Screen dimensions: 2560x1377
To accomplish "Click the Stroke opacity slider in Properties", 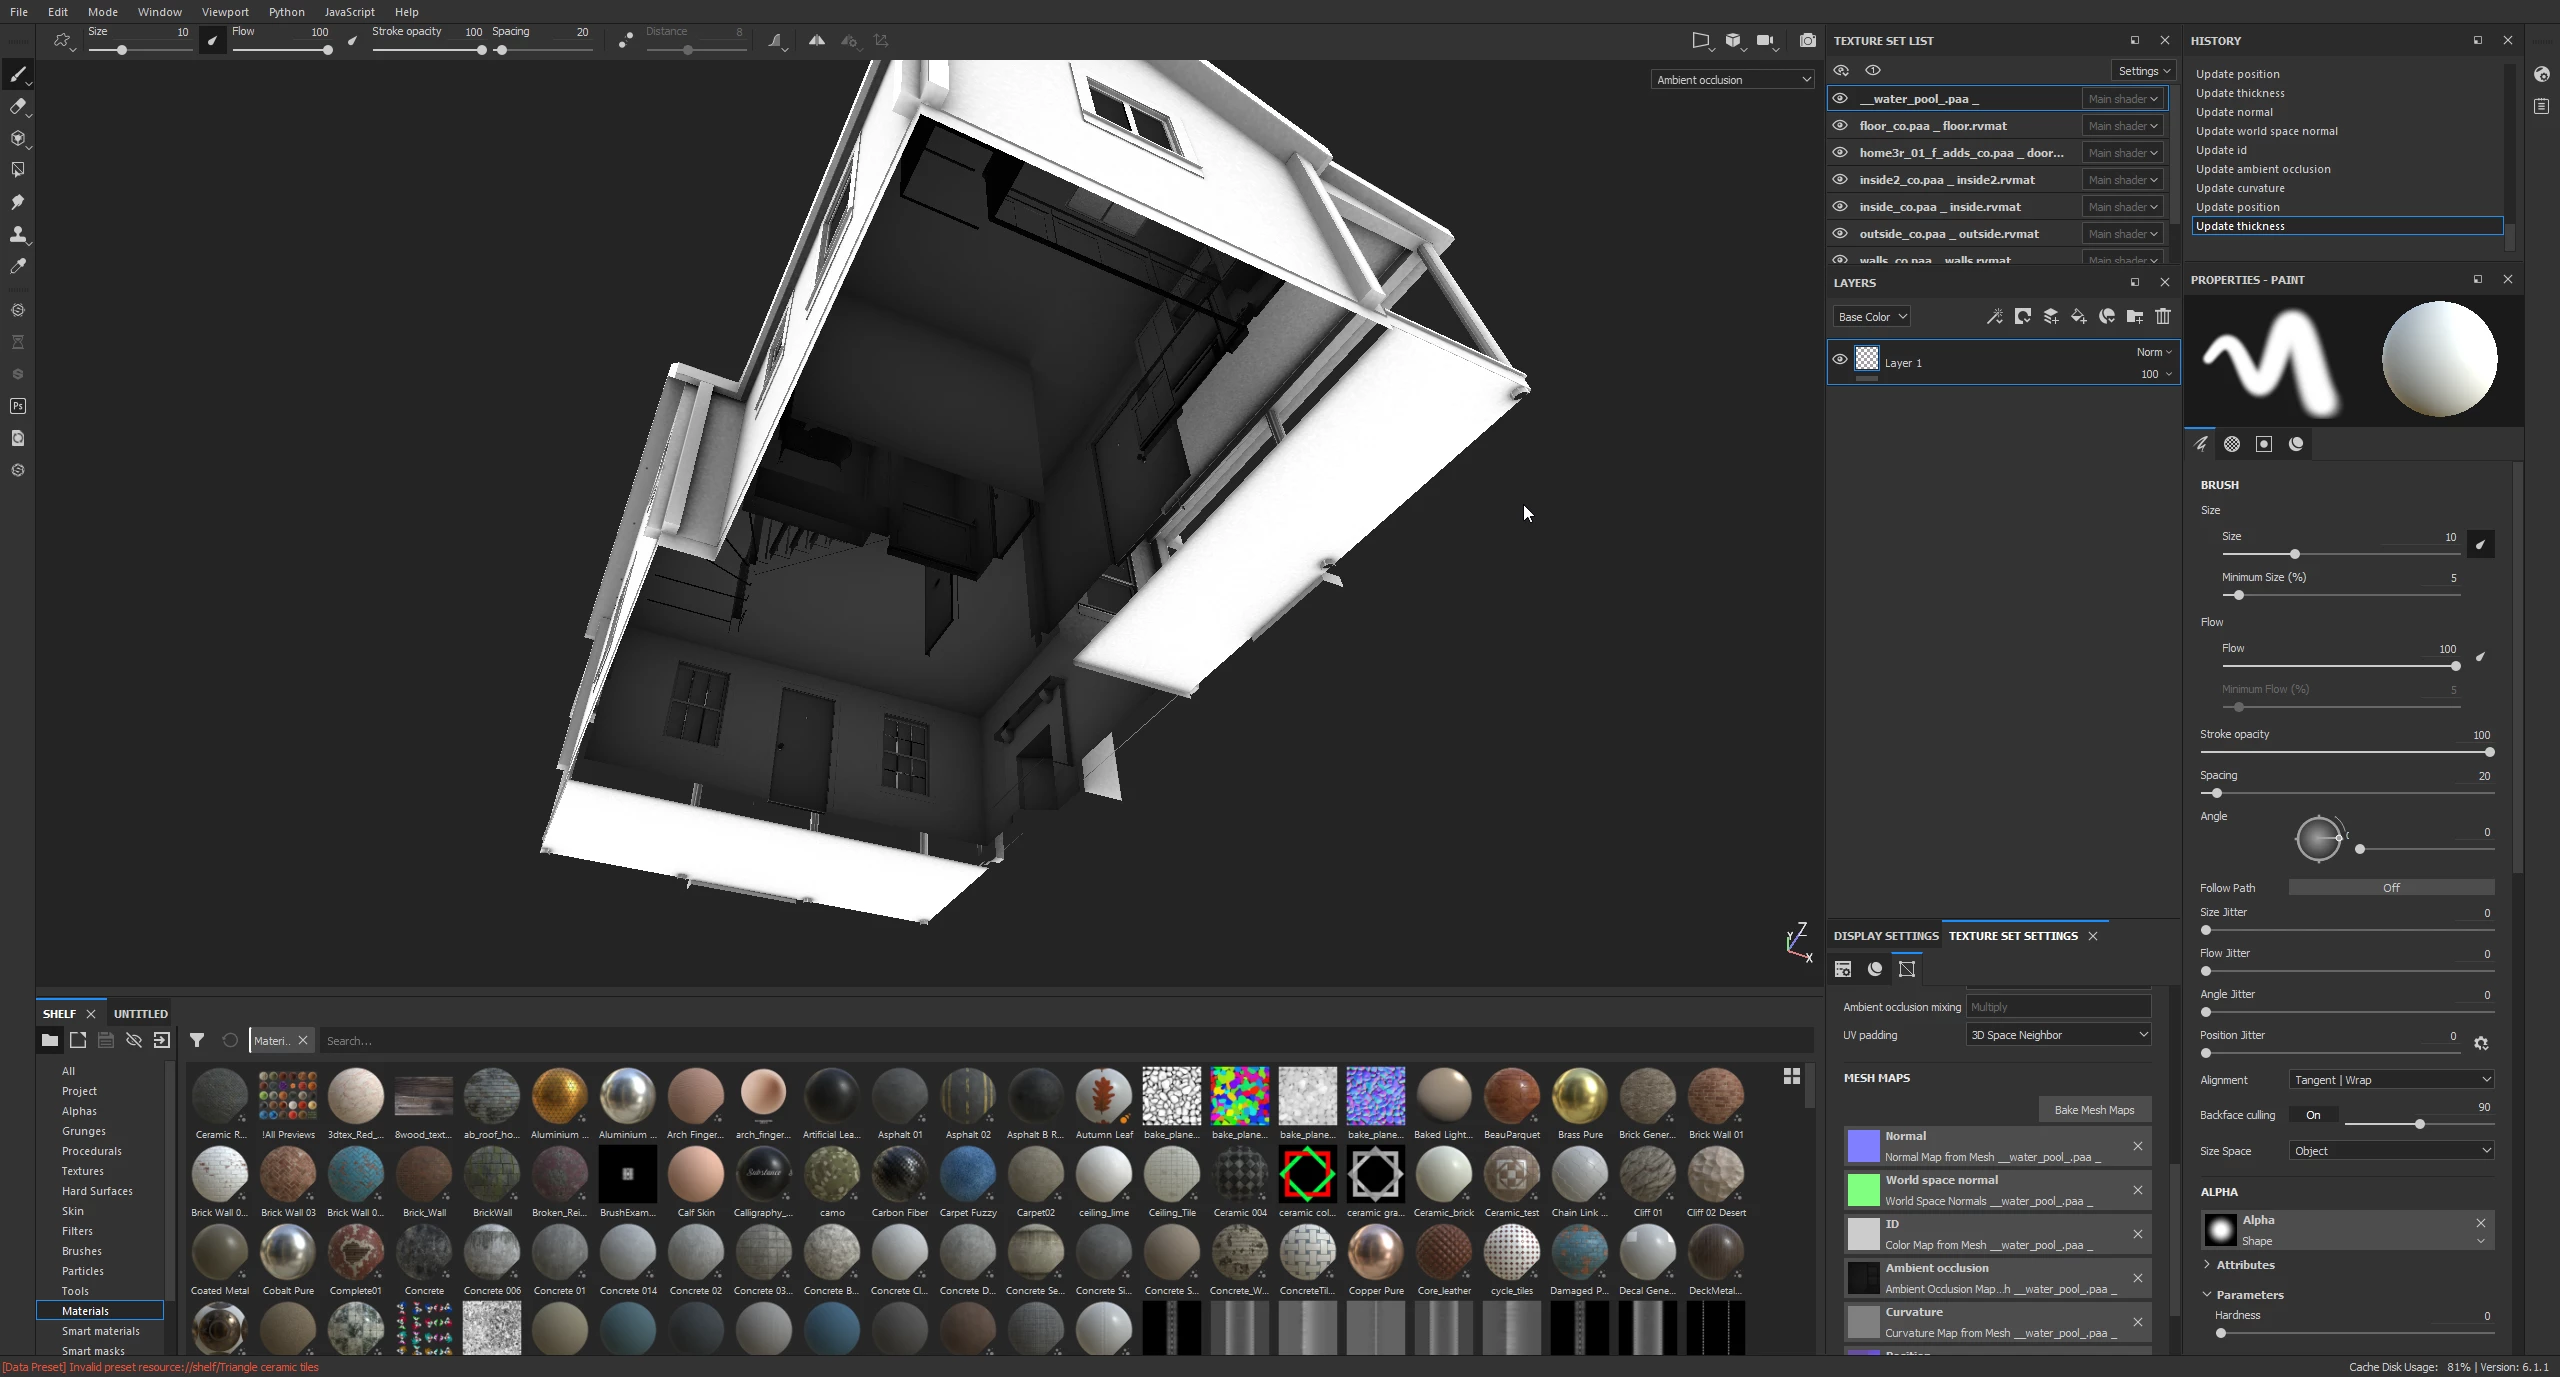I will coord(2346,752).
